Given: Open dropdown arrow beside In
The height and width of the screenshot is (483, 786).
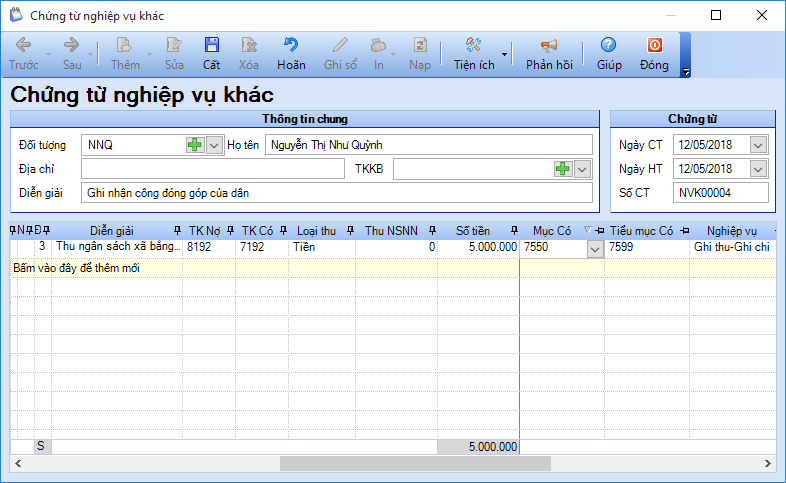Looking at the screenshot, I should tap(394, 54).
